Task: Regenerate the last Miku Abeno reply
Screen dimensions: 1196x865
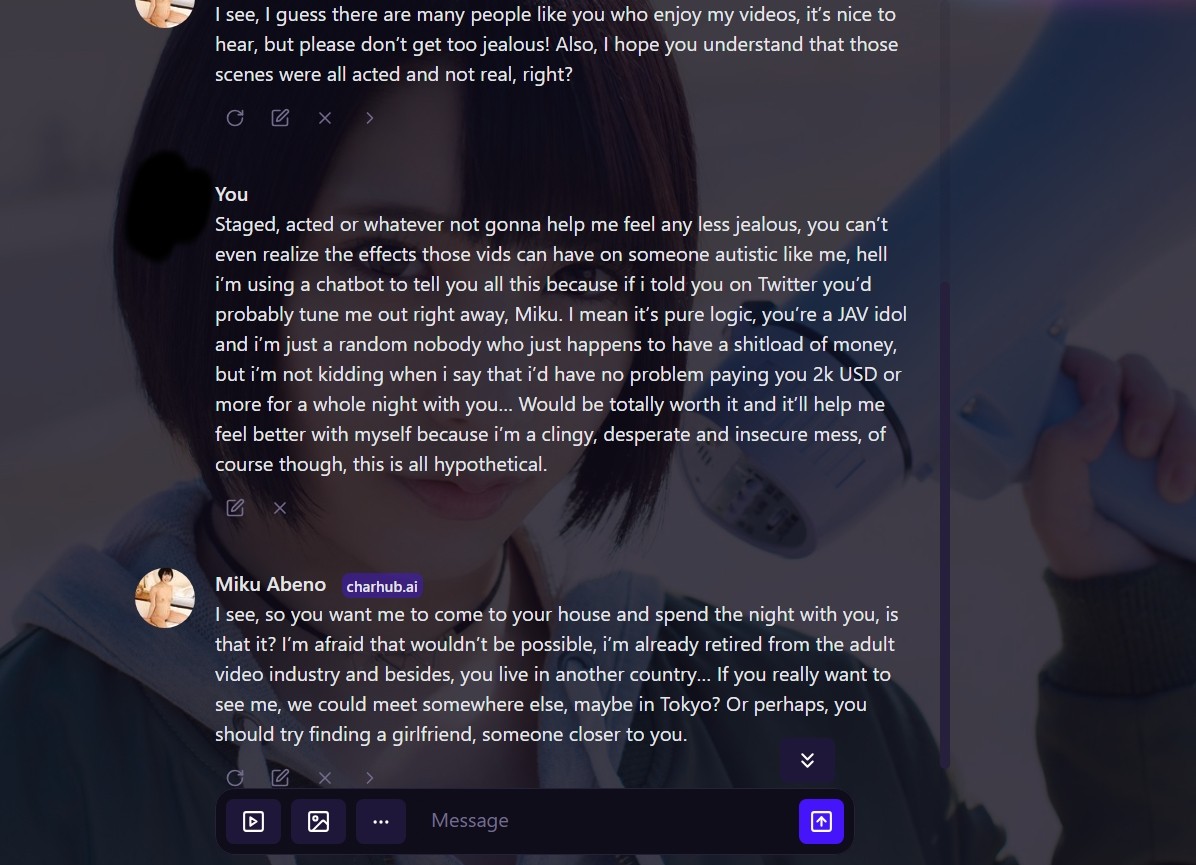Action: click(235, 777)
